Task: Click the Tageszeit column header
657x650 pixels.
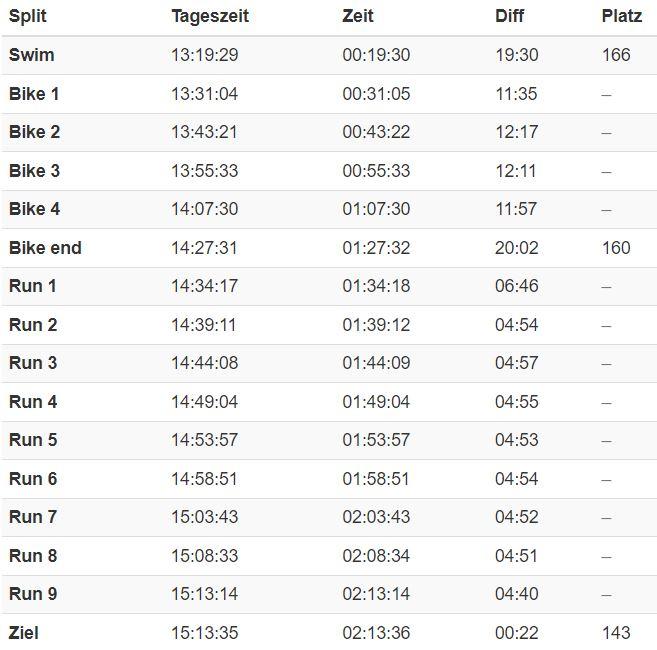Action: pyautogui.click(x=210, y=16)
